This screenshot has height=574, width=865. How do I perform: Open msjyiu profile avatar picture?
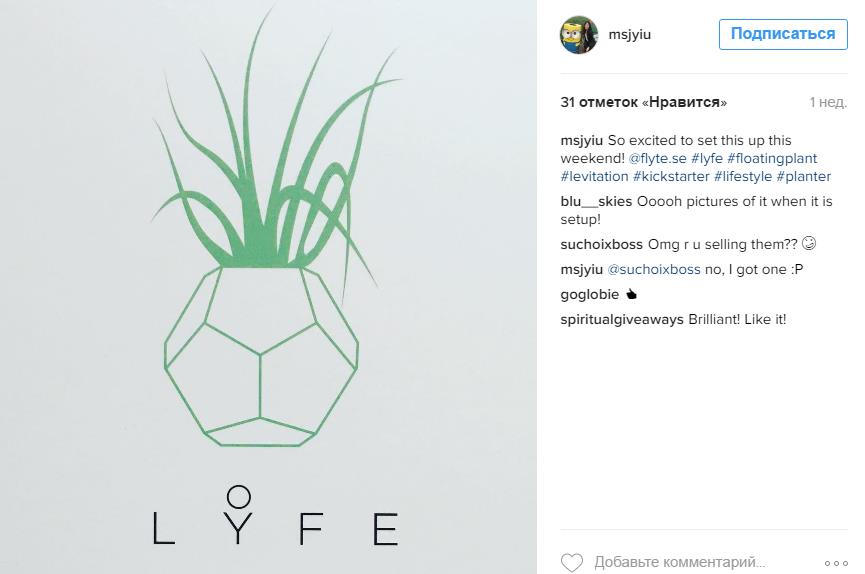[x=579, y=34]
